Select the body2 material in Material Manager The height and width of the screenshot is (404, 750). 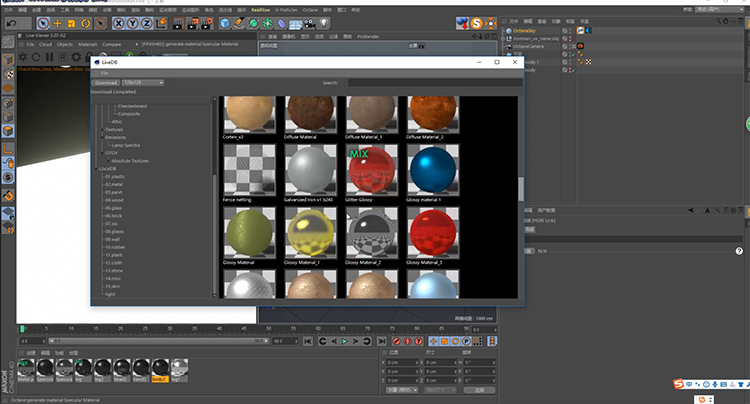coord(160,370)
